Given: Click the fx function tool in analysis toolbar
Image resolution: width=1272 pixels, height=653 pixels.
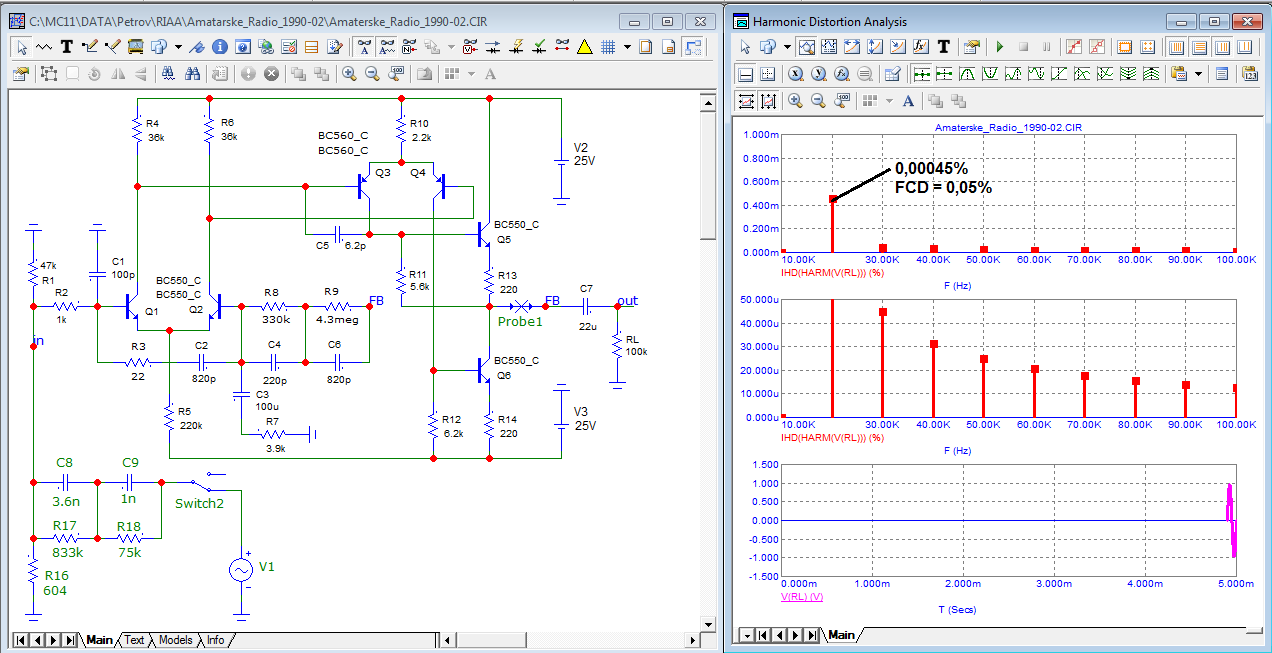Looking at the screenshot, I should (923, 46).
